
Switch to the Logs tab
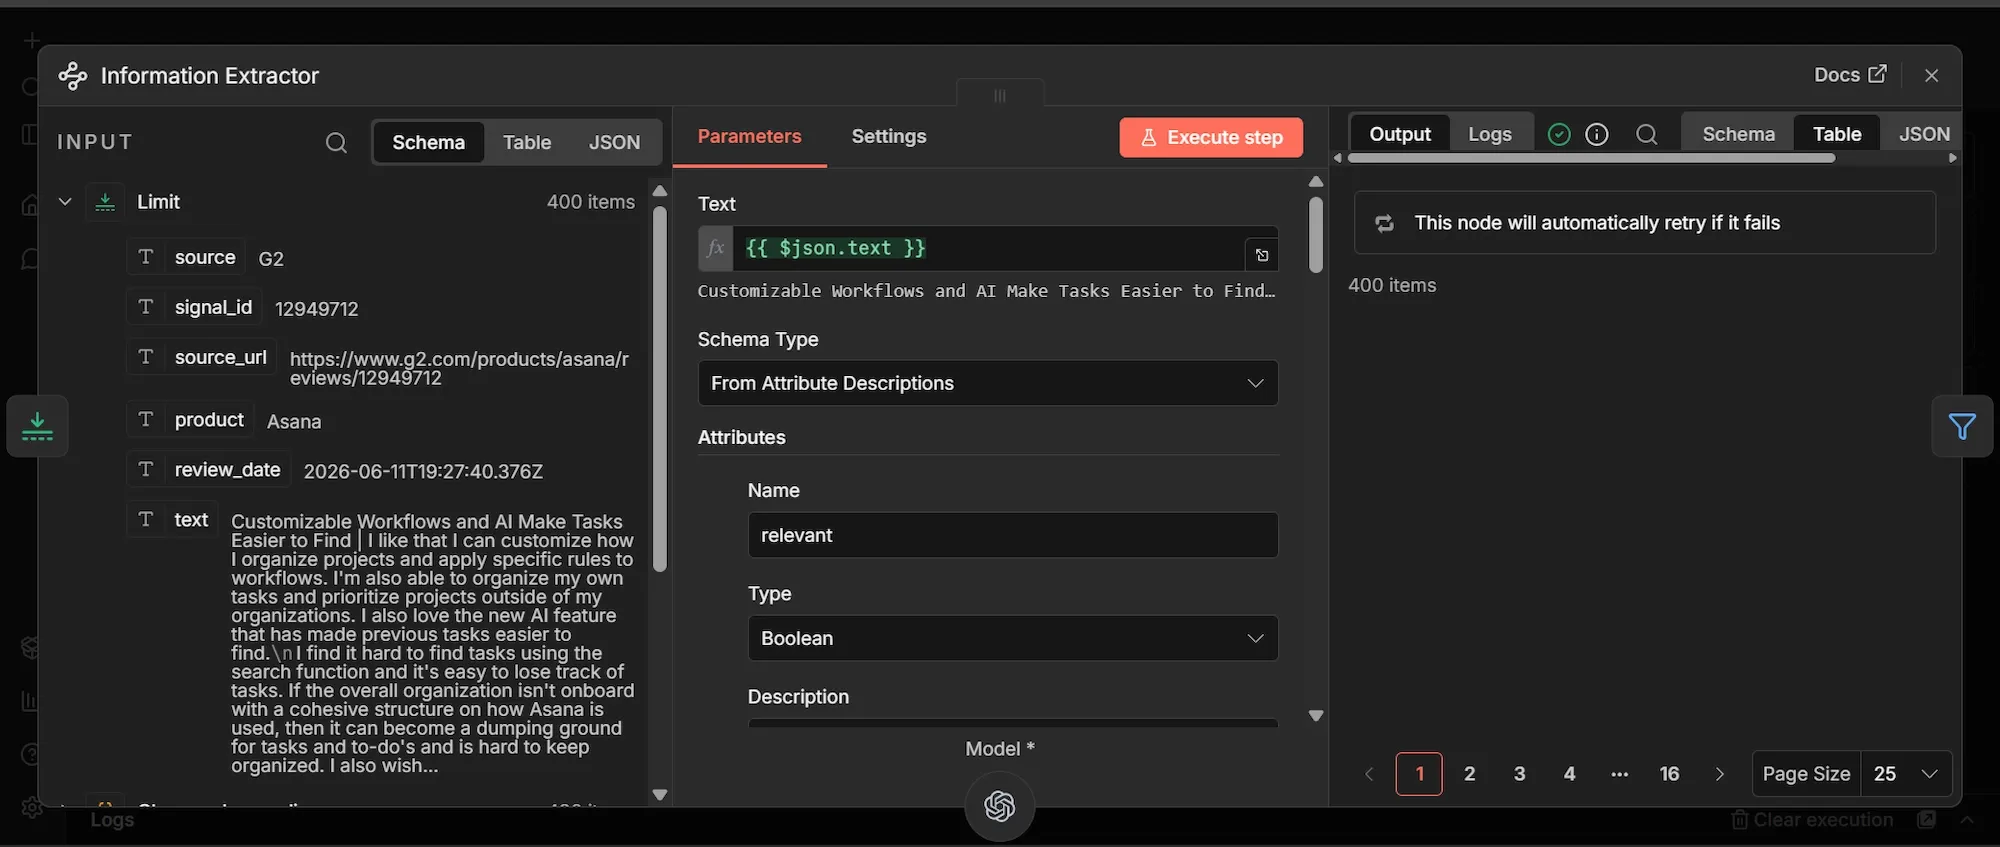[1490, 134]
